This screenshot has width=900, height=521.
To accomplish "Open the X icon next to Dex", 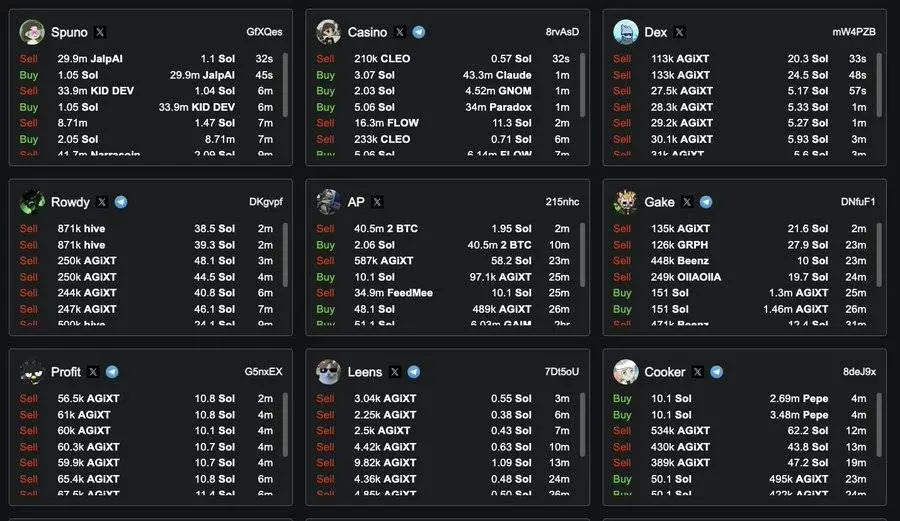I will pyautogui.click(x=680, y=32).
